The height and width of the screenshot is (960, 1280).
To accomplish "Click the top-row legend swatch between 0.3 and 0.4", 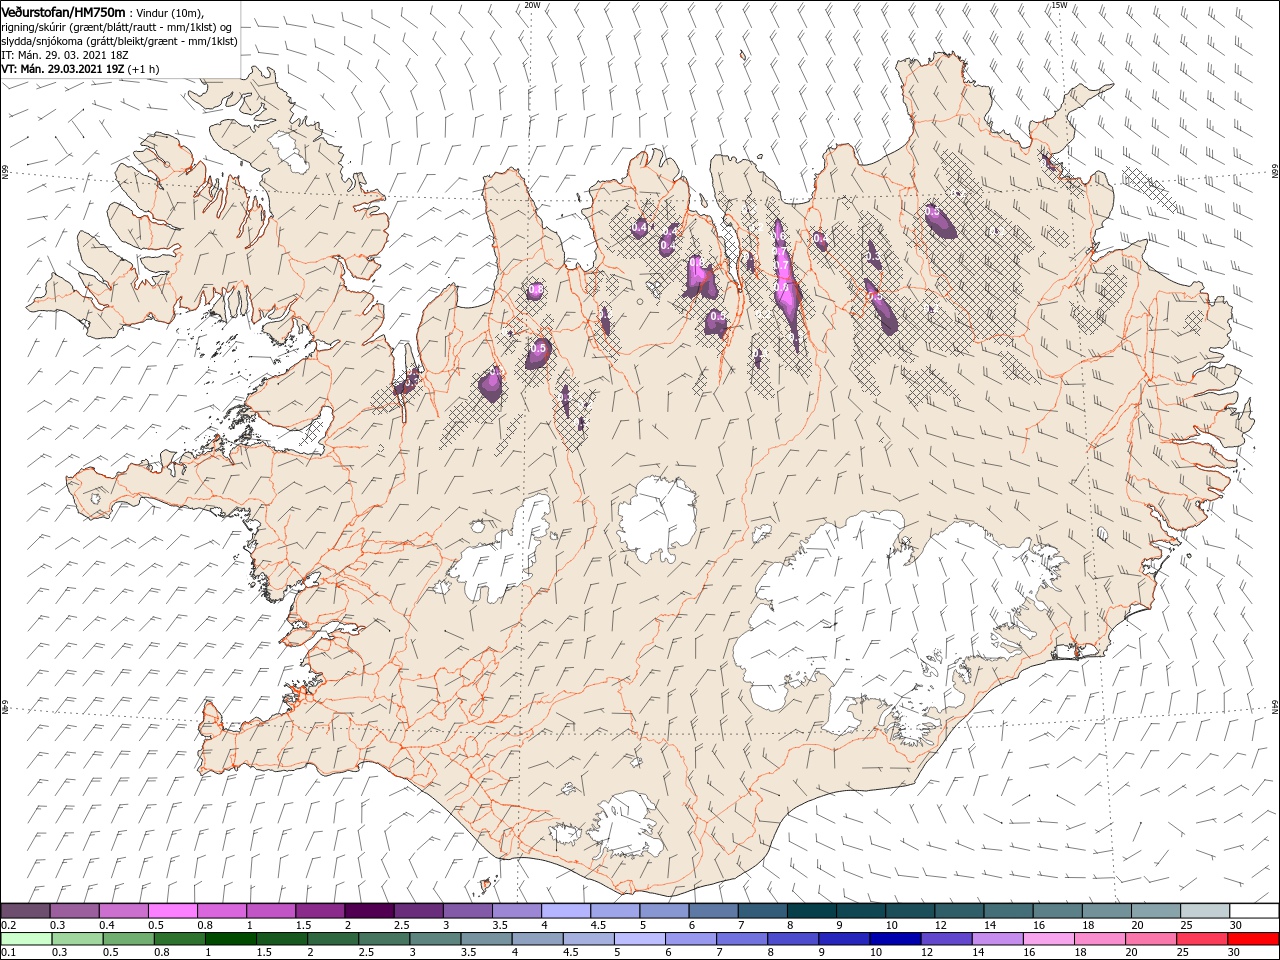I will [75, 911].
